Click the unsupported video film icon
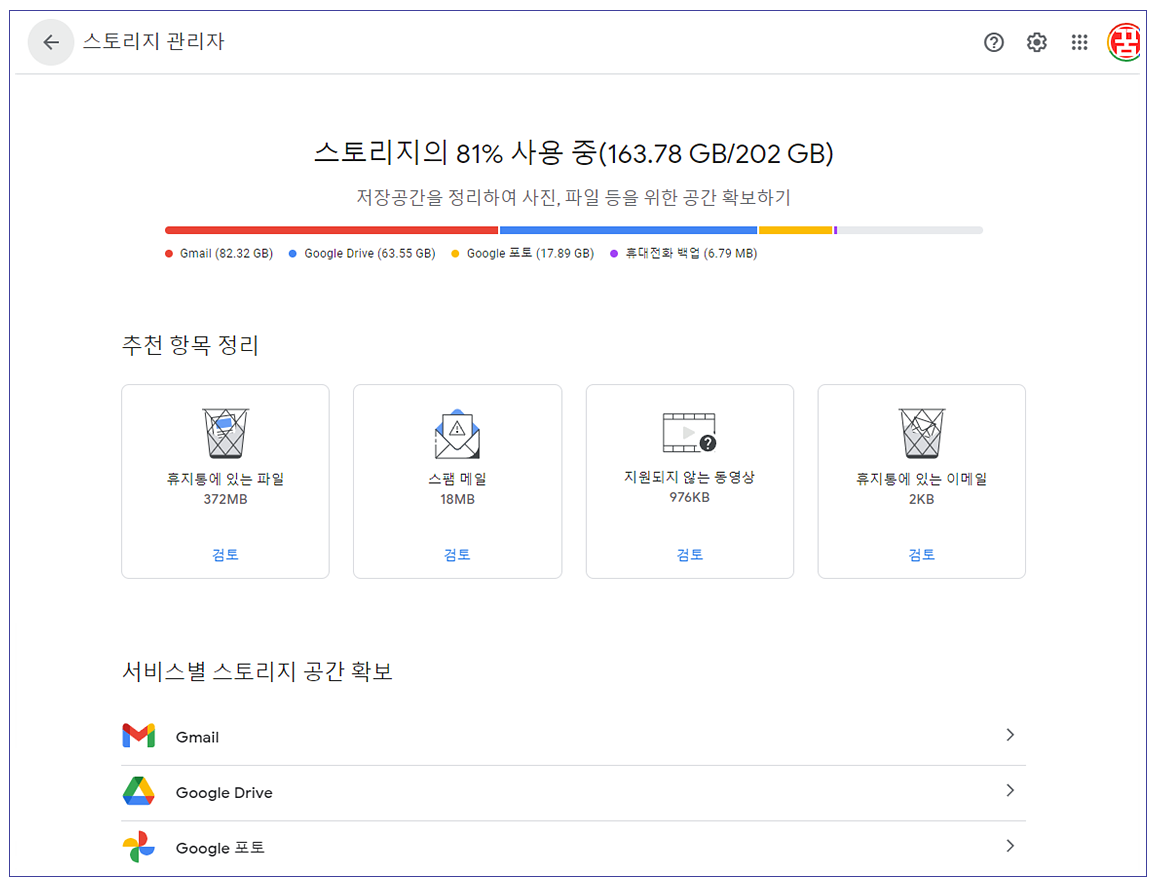 [x=689, y=432]
